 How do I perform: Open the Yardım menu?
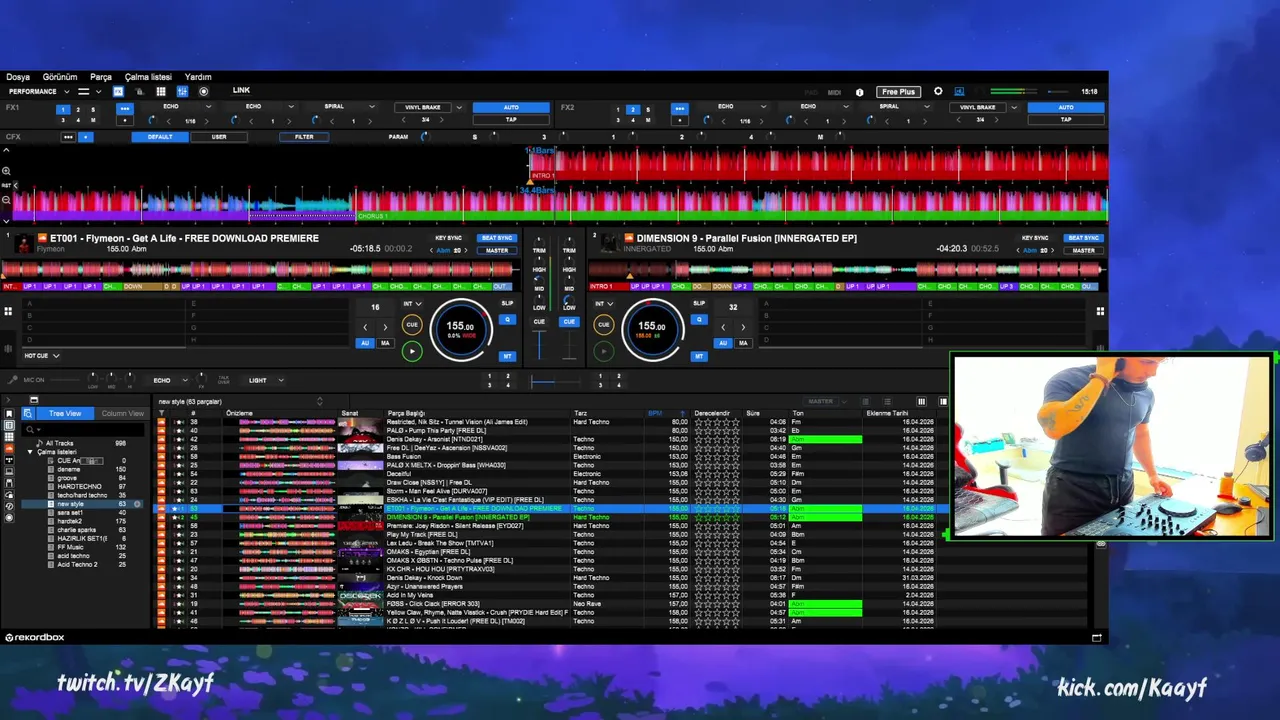tap(198, 77)
